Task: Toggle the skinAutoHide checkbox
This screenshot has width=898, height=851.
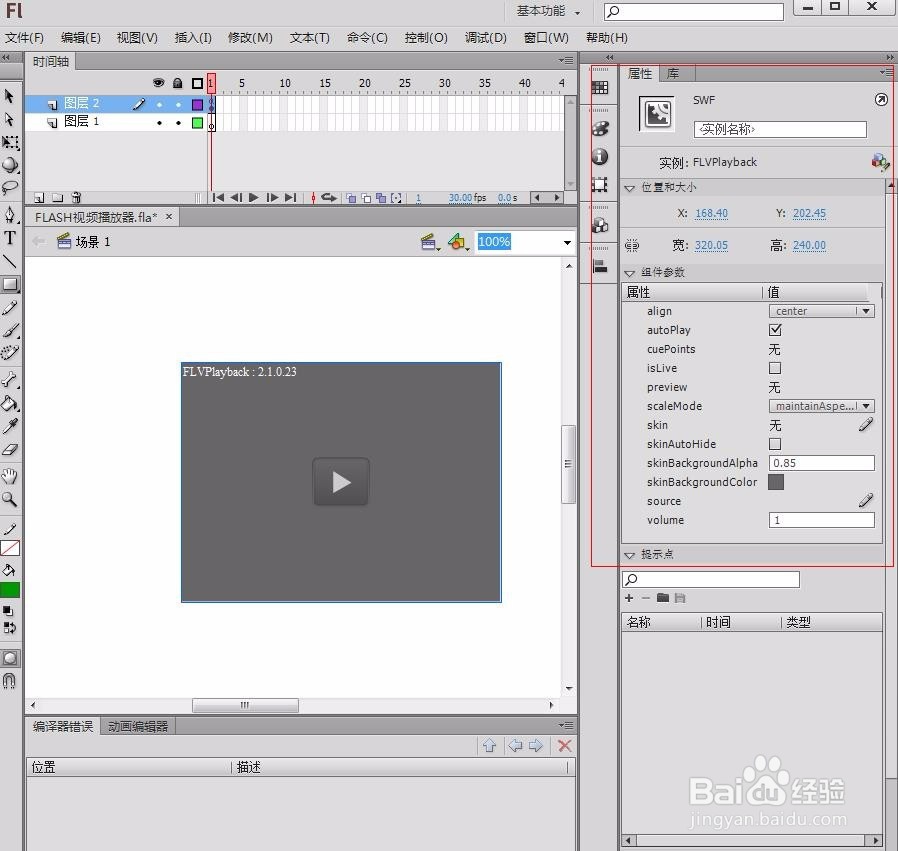Action: point(775,444)
